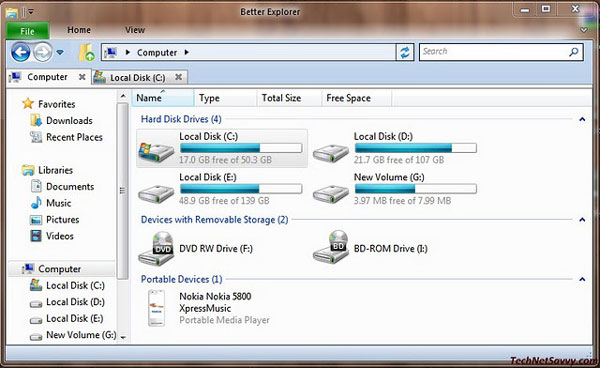Viewport: 600px width, 368px height.
Task: Select Computer in the sidebar tree
Action: pos(59,269)
